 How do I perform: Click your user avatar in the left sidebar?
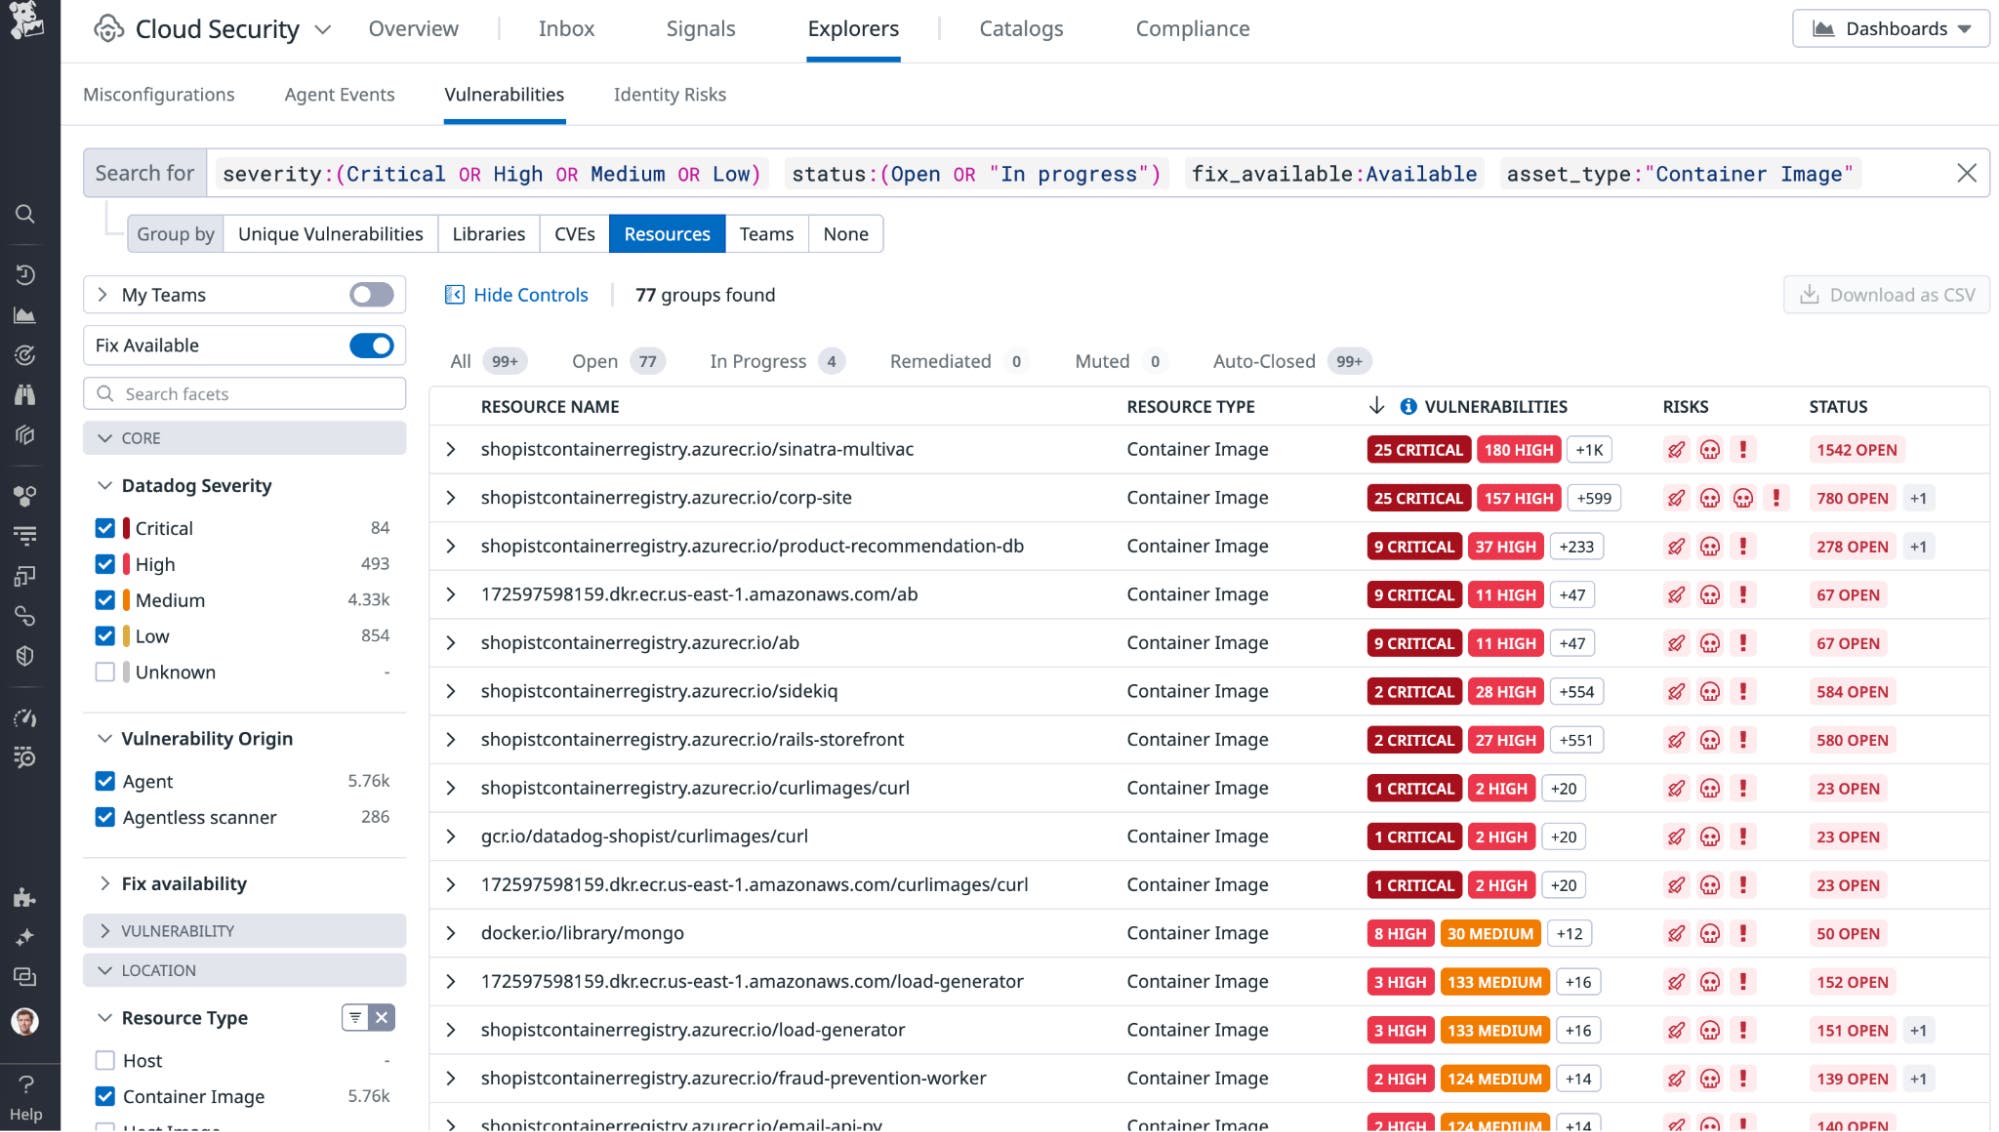point(27,1022)
